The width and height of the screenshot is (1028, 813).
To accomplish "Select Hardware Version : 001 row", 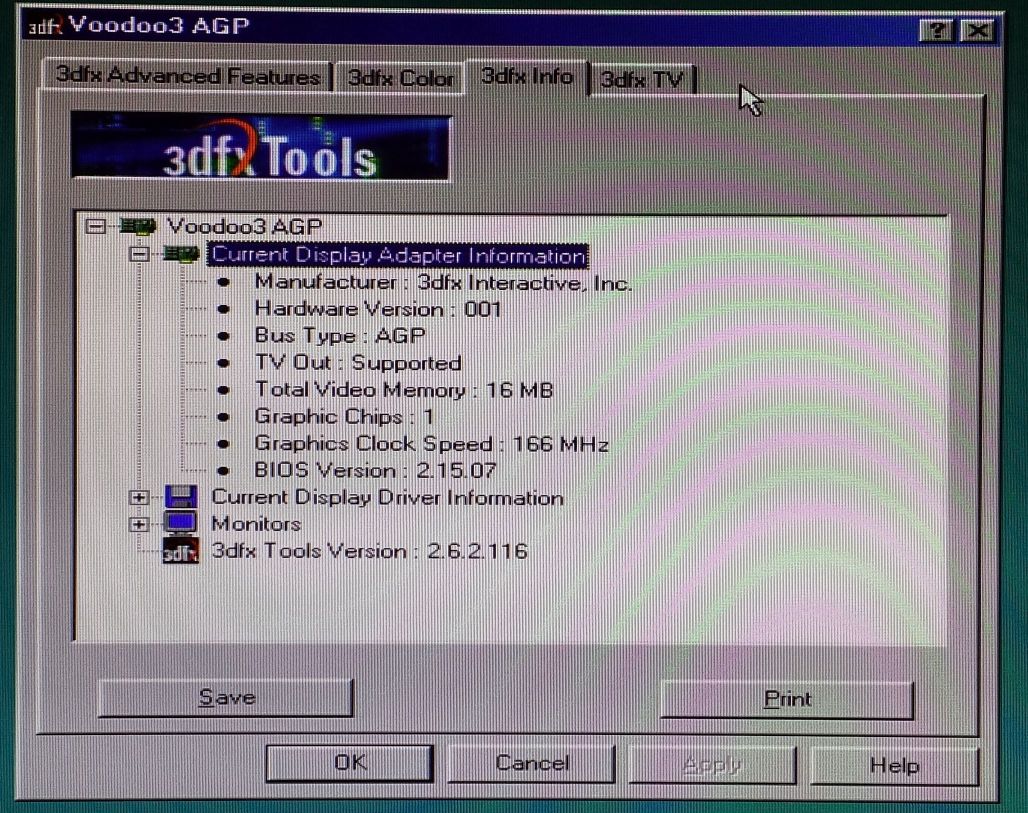I will point(378,309).
